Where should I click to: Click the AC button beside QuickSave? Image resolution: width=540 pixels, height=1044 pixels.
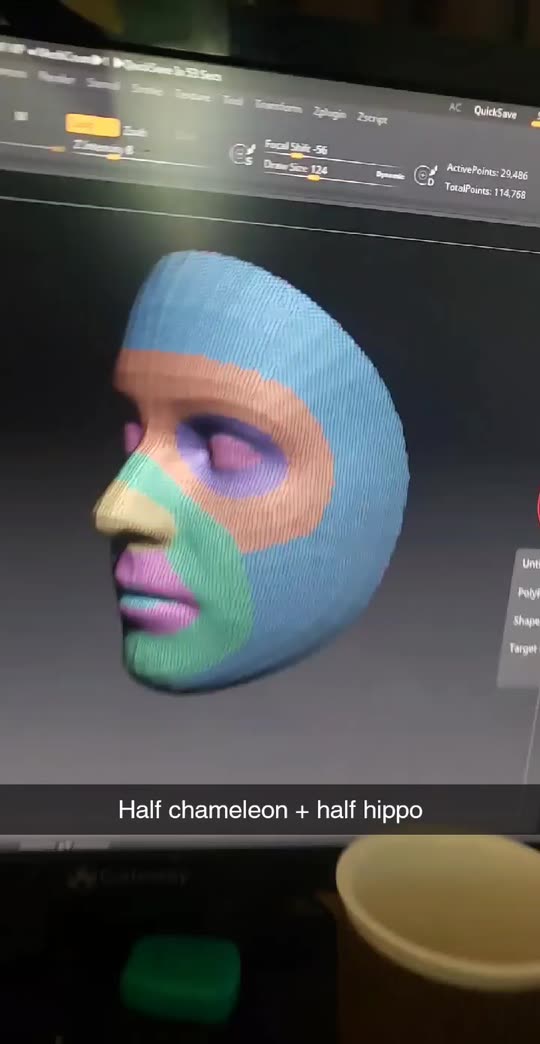coord(455,107)
